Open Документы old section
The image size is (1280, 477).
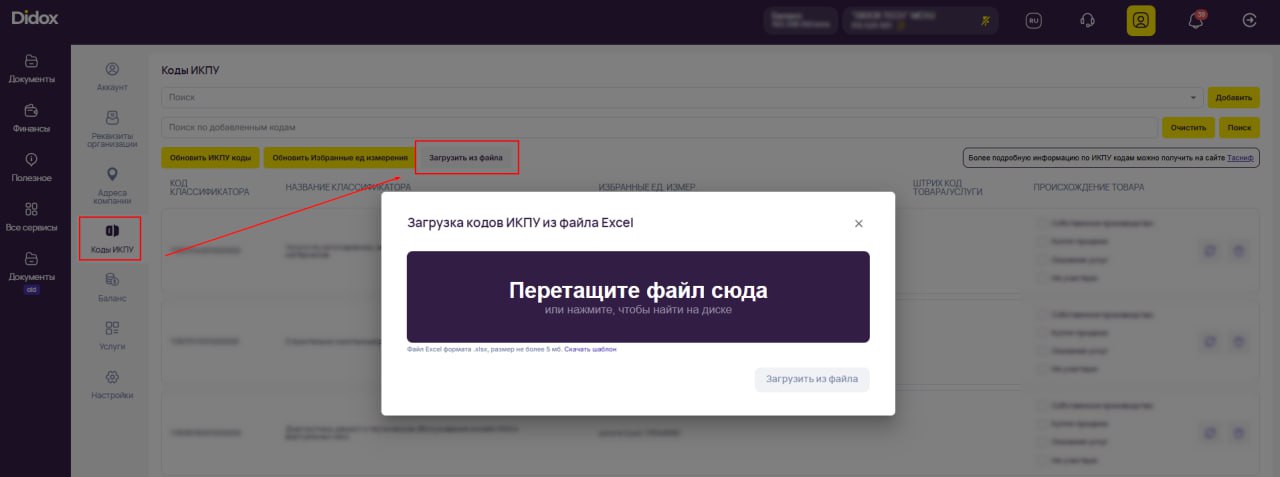31,272
